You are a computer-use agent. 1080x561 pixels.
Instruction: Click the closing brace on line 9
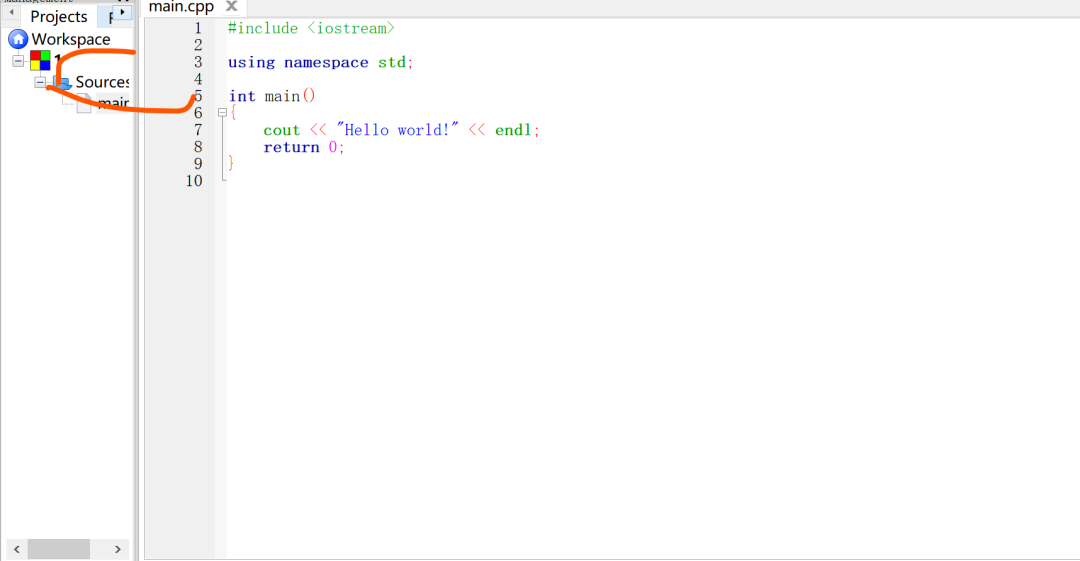pos(231,163)
